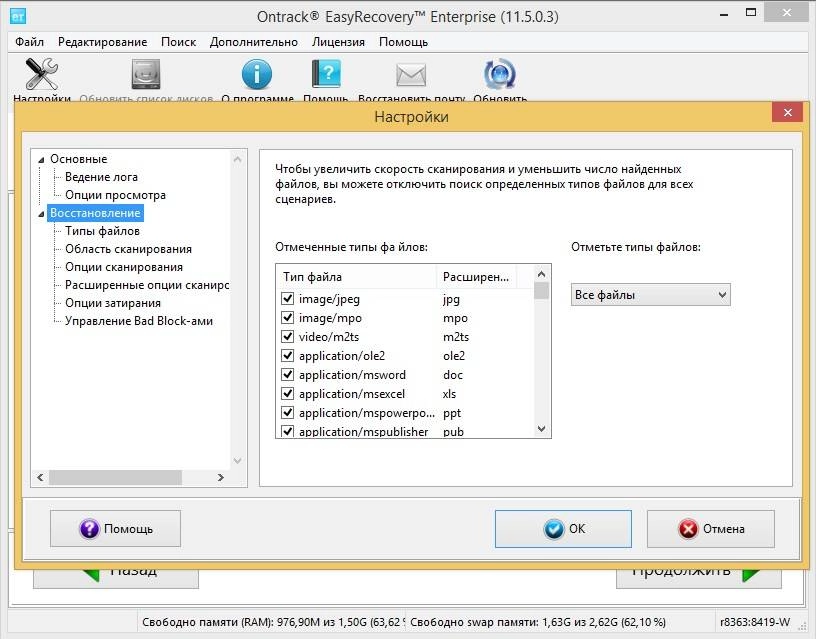Screen dimensions: 816x639
Task: Click the tree horizontal scrollbar thumb
Action: pyautogui.click(x=116, y=477)
